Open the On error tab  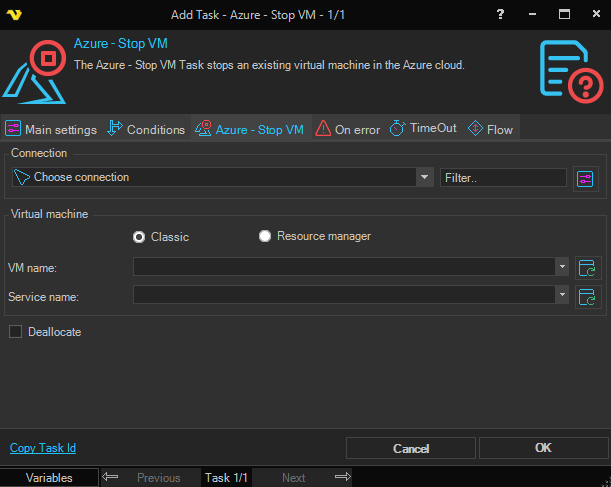(347, 129)
